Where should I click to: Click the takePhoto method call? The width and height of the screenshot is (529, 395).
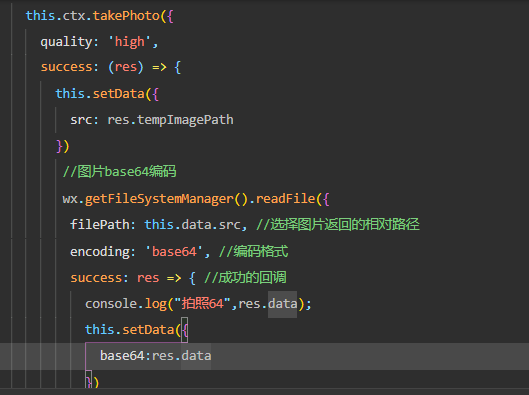126,16
